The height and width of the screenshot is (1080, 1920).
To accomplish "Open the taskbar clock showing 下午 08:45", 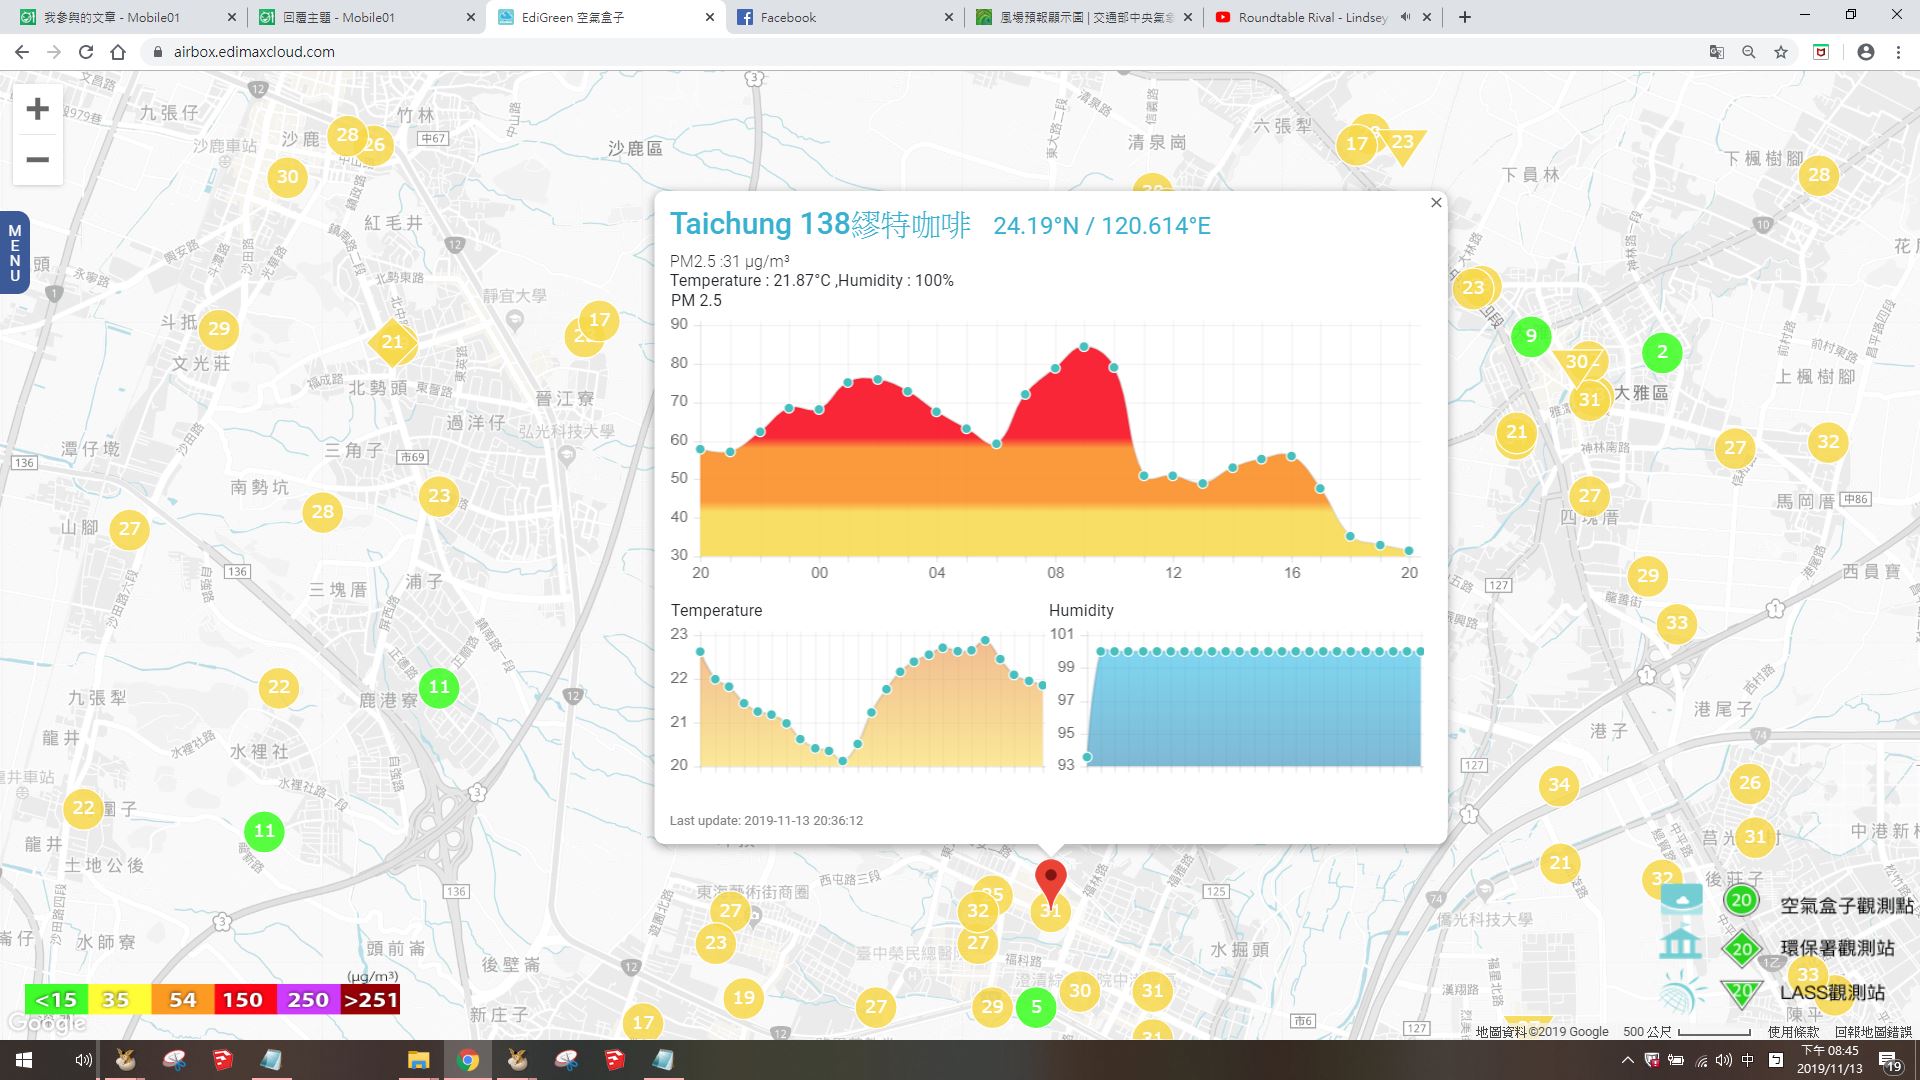I will coord(1830,1060).
